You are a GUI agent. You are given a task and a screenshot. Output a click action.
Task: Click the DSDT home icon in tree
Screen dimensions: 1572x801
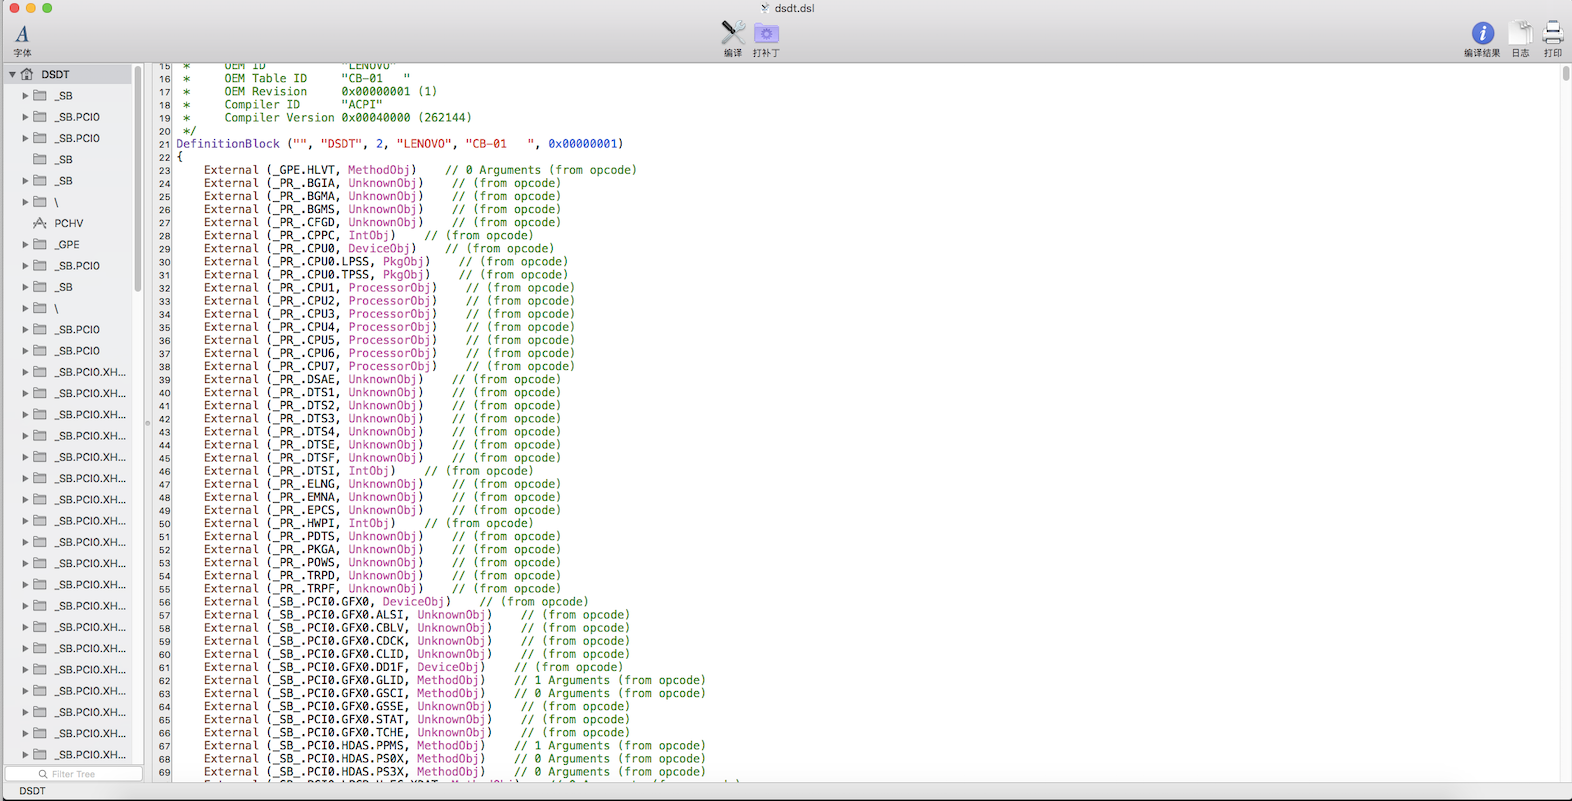27,74
